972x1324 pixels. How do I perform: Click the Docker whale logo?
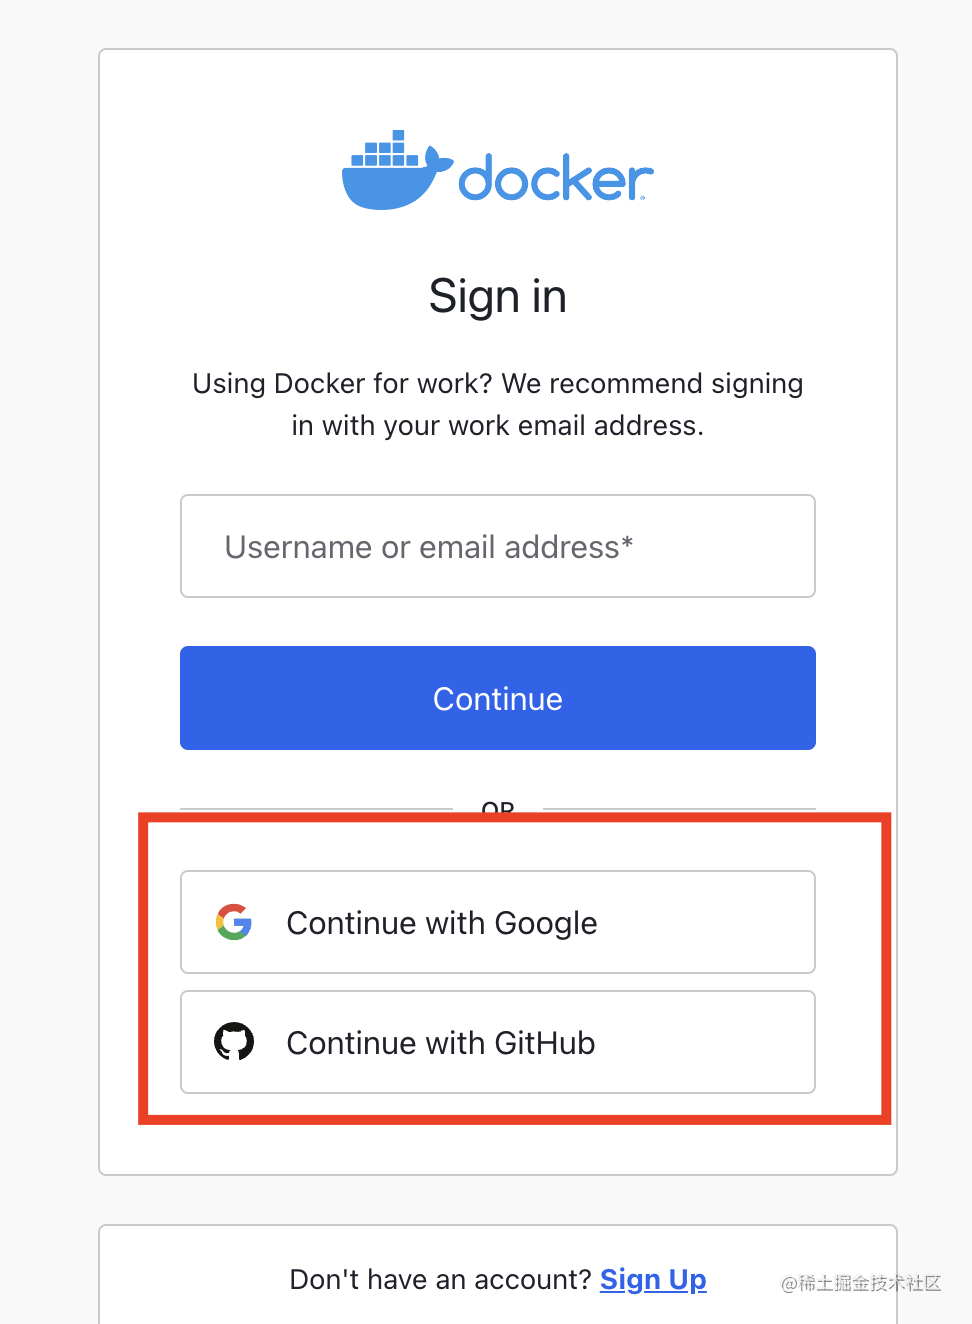pyautogui.click(x=397, y=170)
